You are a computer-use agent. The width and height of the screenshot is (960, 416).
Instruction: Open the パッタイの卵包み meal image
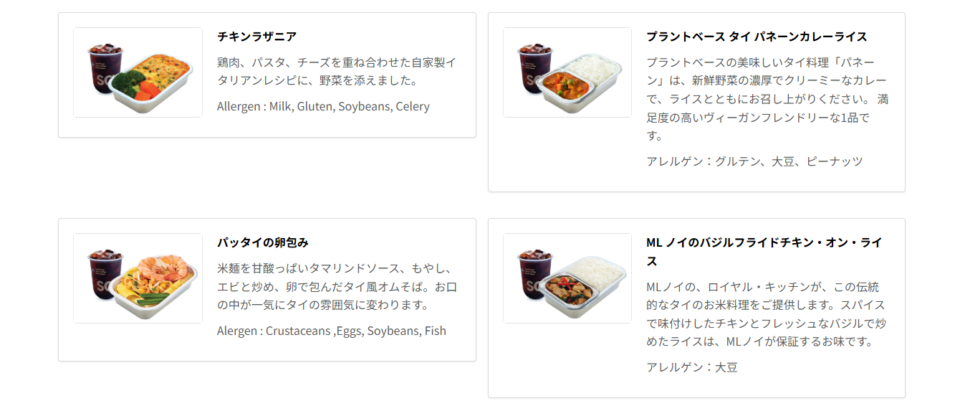click(138, 278)
